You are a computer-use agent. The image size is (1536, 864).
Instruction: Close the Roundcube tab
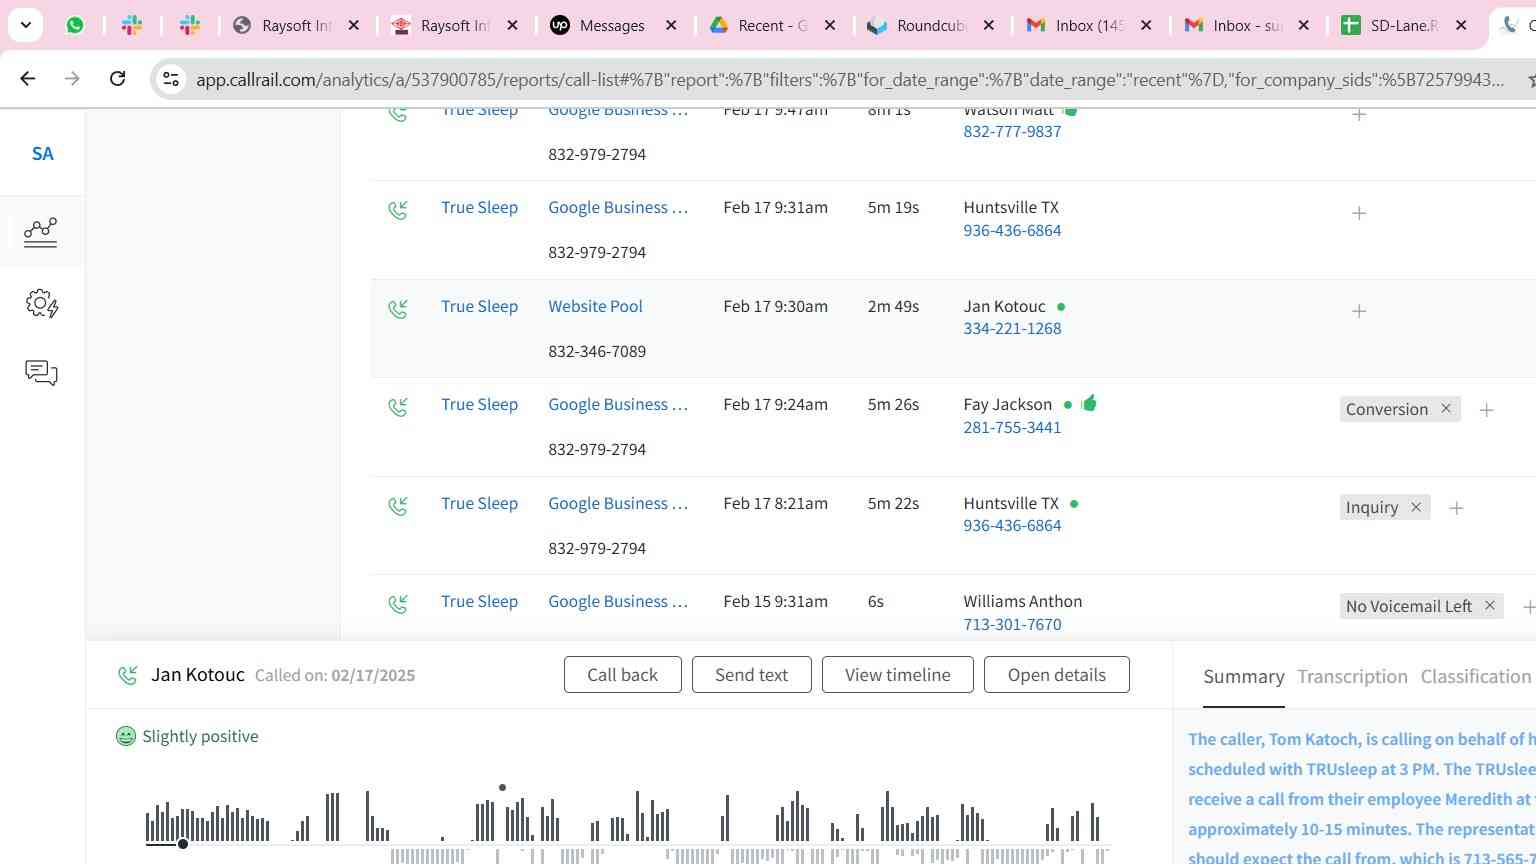(x=988, y=25)
